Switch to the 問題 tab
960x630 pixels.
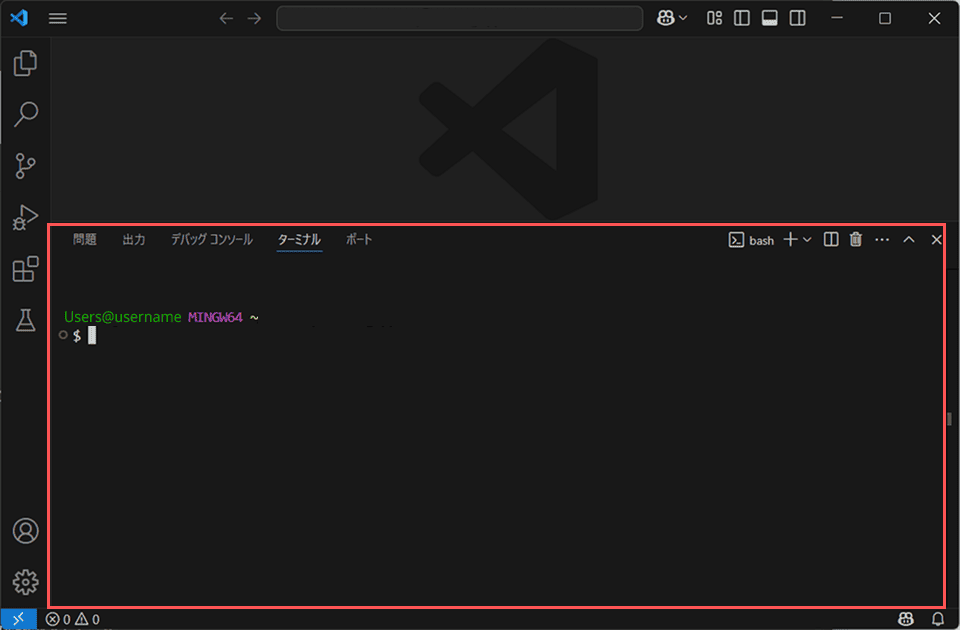tap(84, 239)
